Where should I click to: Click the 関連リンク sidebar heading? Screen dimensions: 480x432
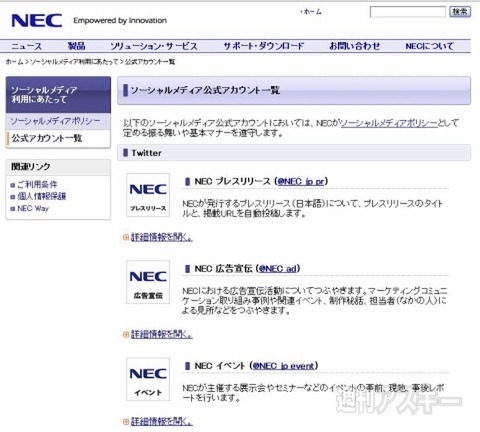click(x=31, y=167)
